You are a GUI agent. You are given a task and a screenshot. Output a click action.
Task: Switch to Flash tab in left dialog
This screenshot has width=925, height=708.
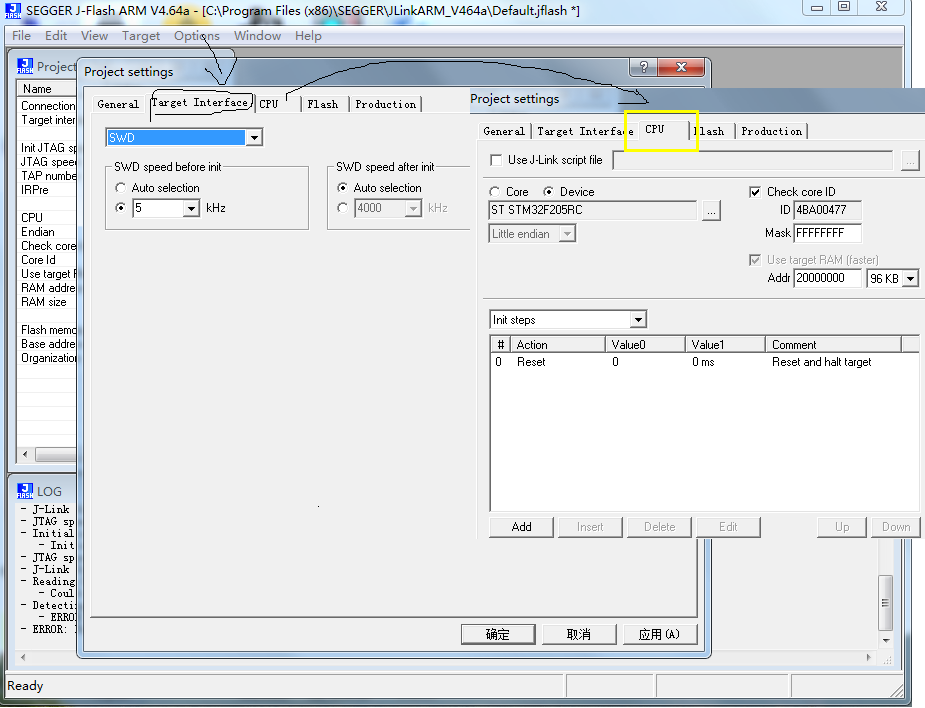tap(323, 104)
